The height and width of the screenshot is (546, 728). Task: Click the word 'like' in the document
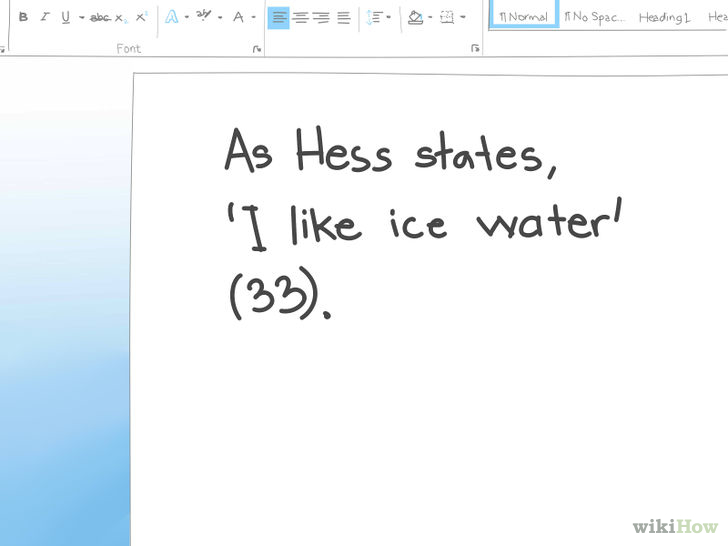[x=325, y=225]
